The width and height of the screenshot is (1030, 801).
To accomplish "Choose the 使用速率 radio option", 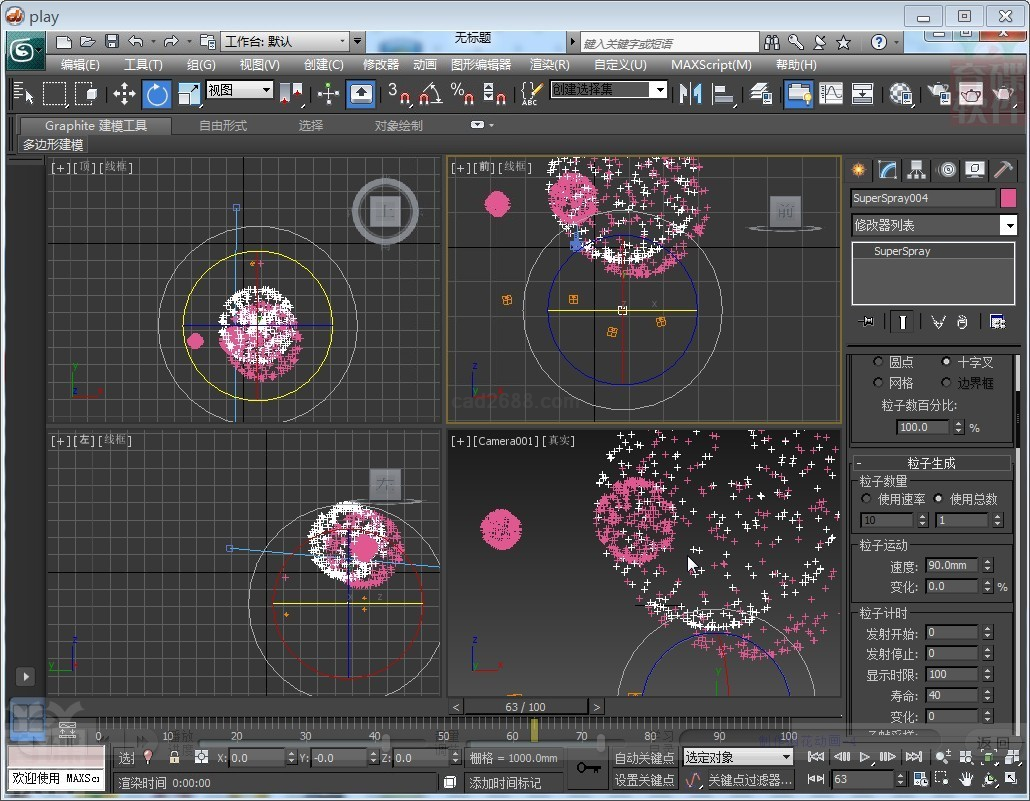I will coord(866,499).
